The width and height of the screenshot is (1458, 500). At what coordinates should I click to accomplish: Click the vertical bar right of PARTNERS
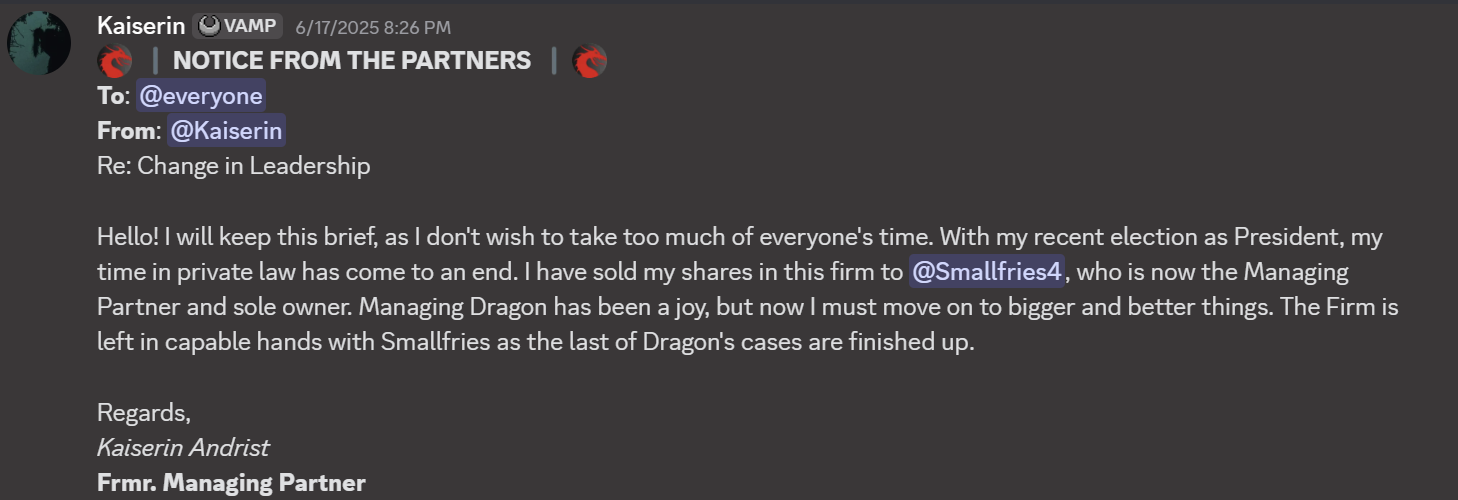coord(553,61)
